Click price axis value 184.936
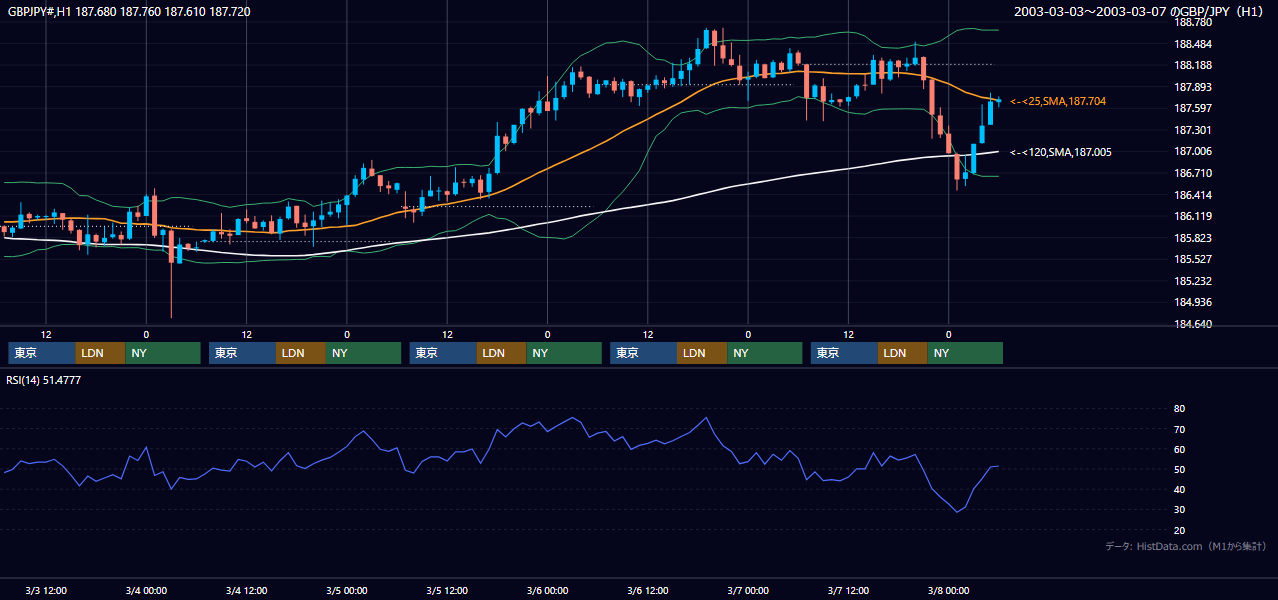This screenshot has width=1278, height=600. 1193,302
